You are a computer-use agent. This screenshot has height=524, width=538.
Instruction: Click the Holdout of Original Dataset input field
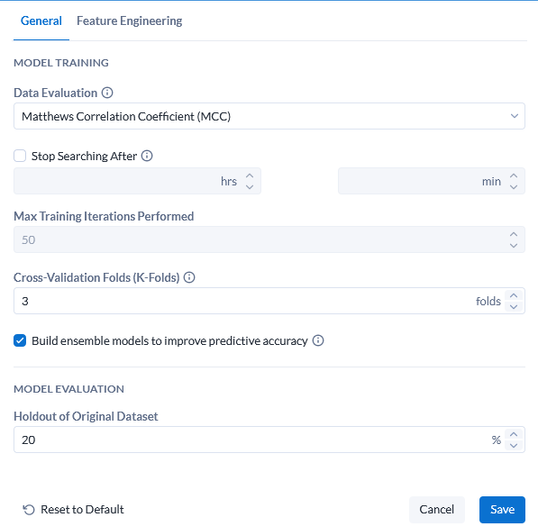point(269,440)
